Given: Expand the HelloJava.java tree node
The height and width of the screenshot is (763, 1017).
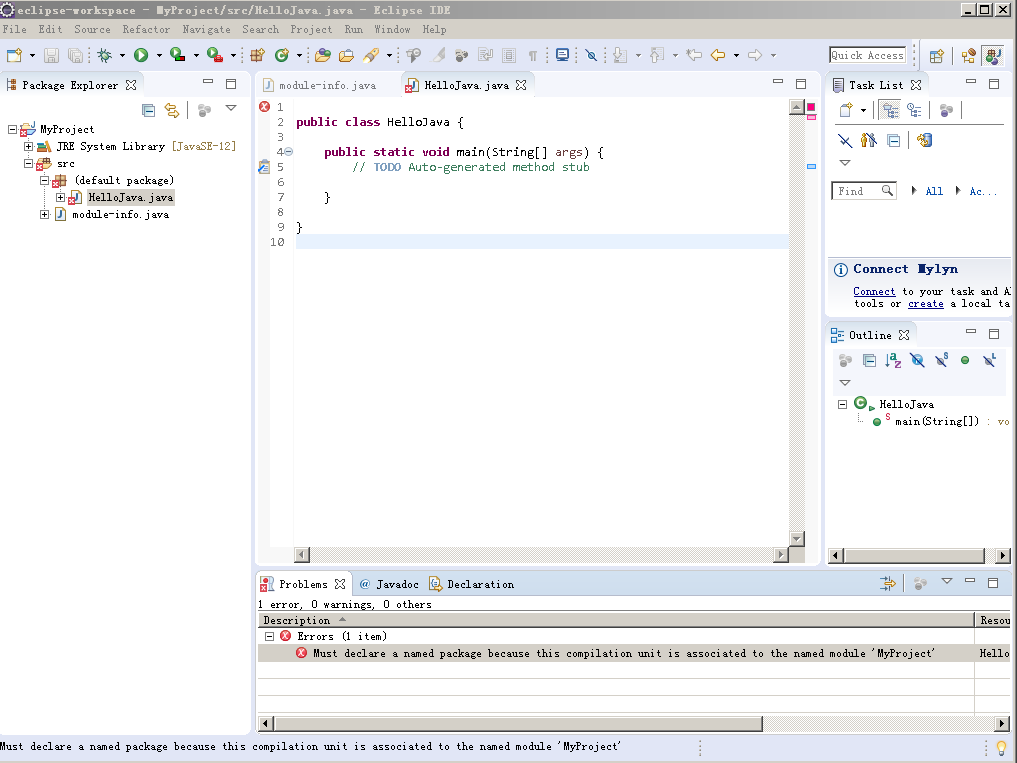Looking at the screenshot, I should 60,197.
